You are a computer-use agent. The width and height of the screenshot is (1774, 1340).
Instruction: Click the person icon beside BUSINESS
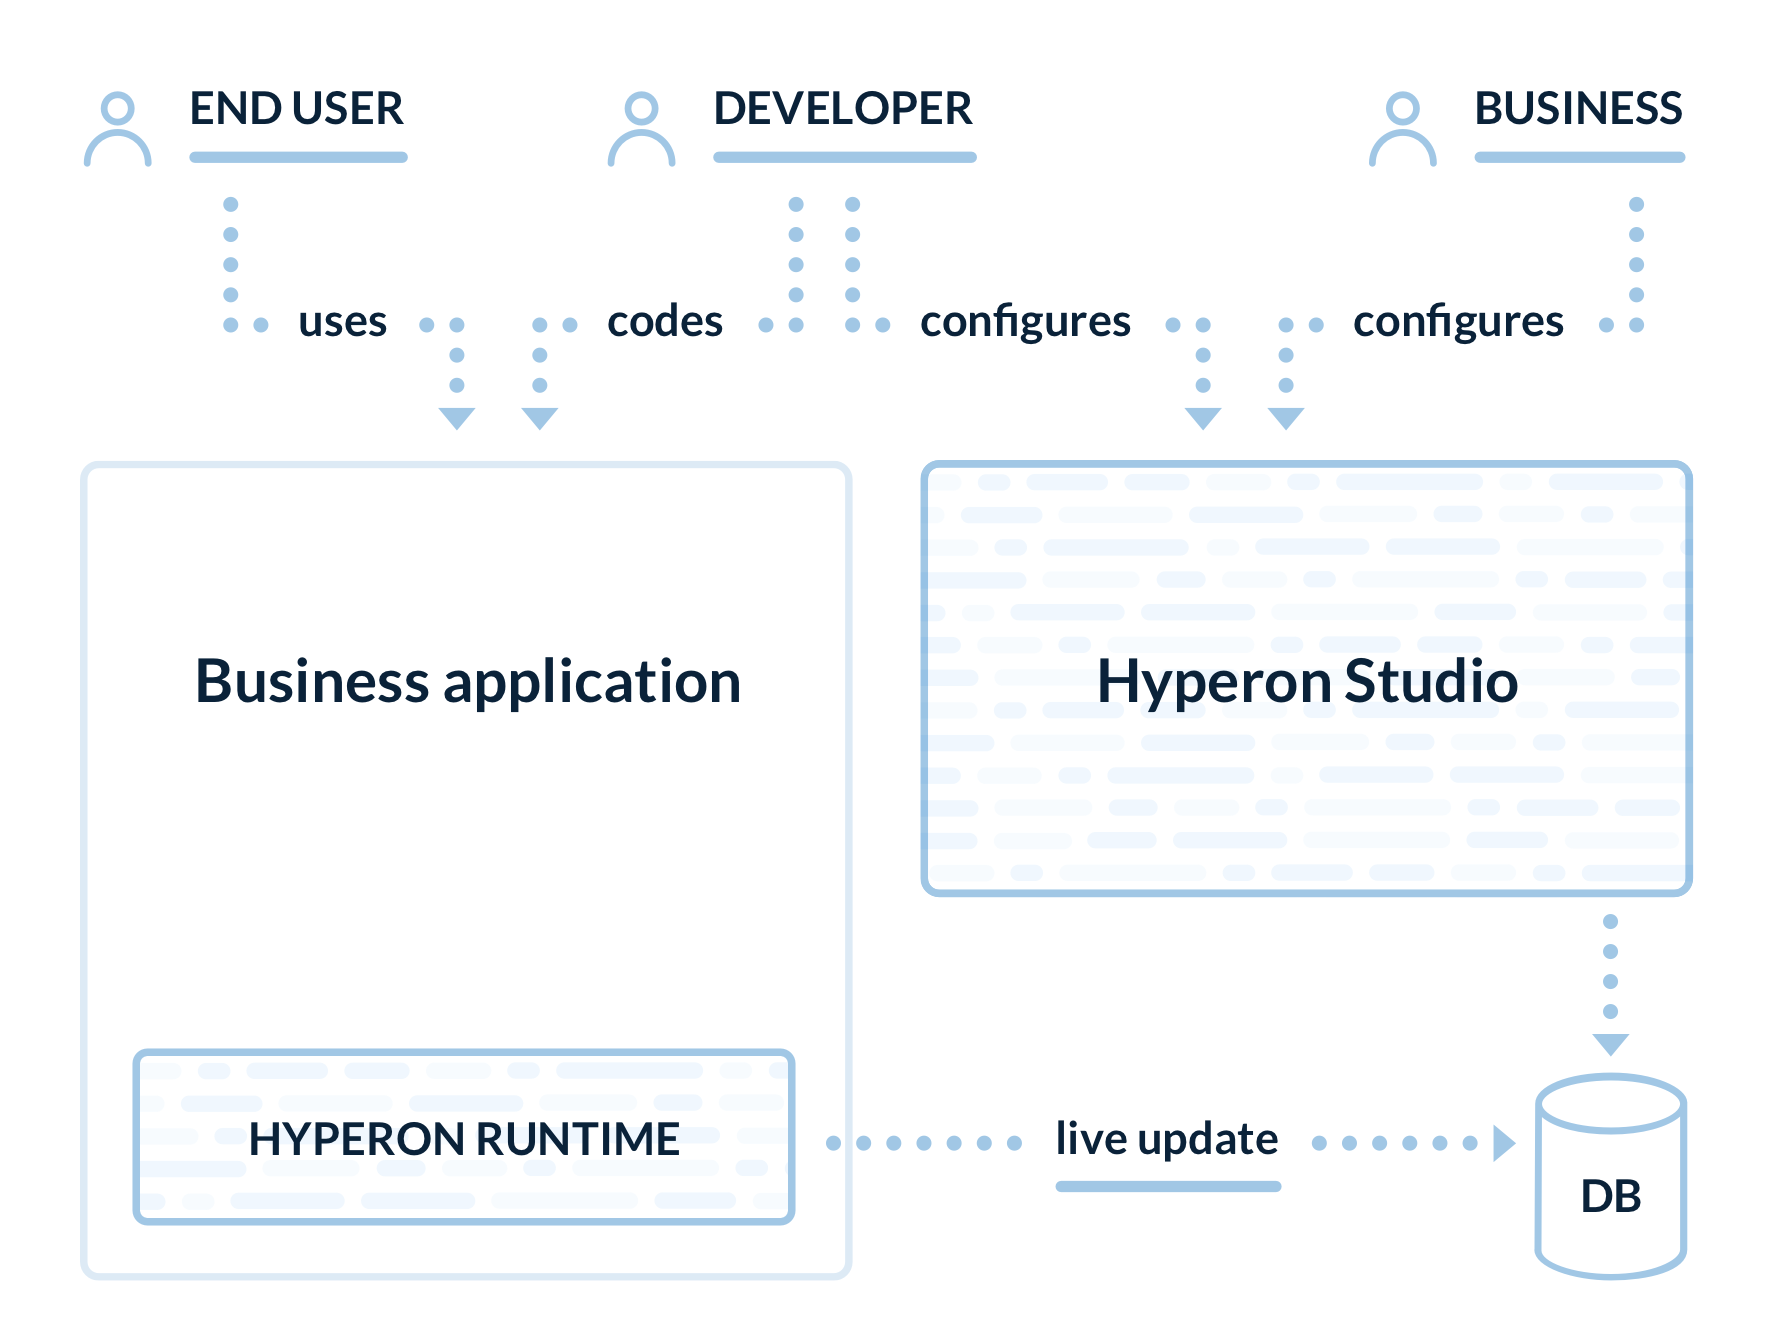pos(1403,129)
